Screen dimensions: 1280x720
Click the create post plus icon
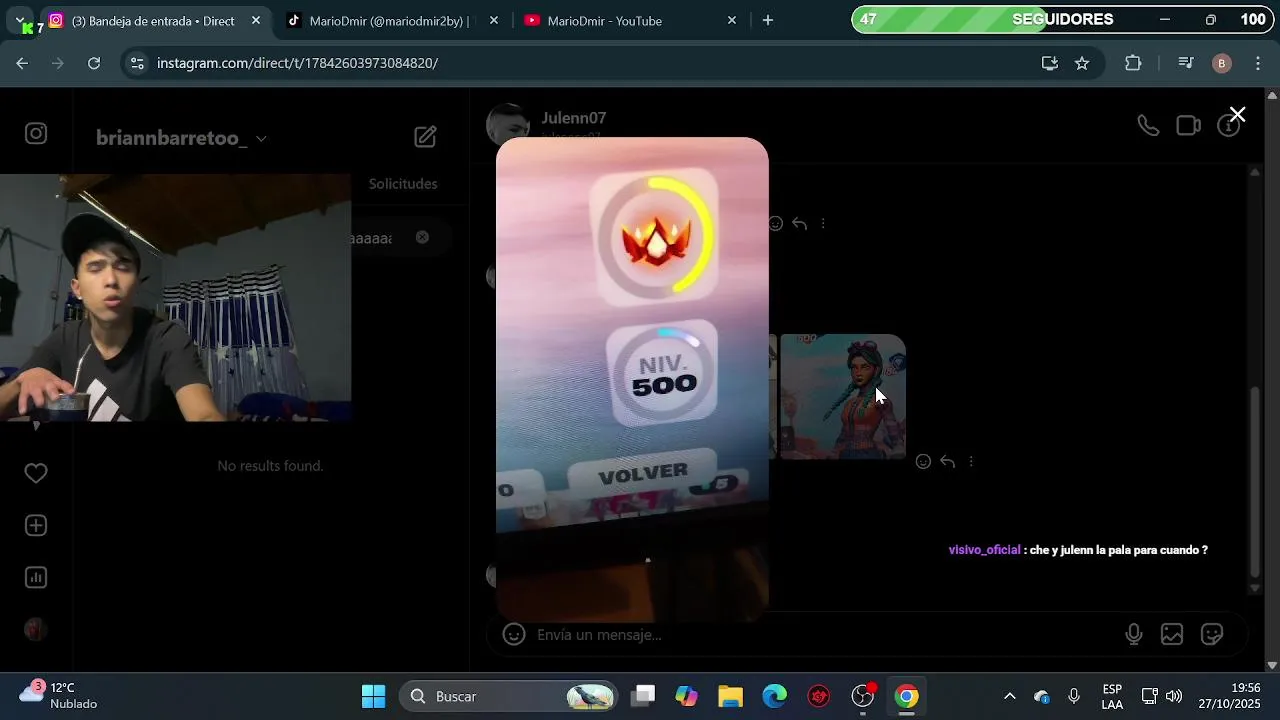coord(36,525)
